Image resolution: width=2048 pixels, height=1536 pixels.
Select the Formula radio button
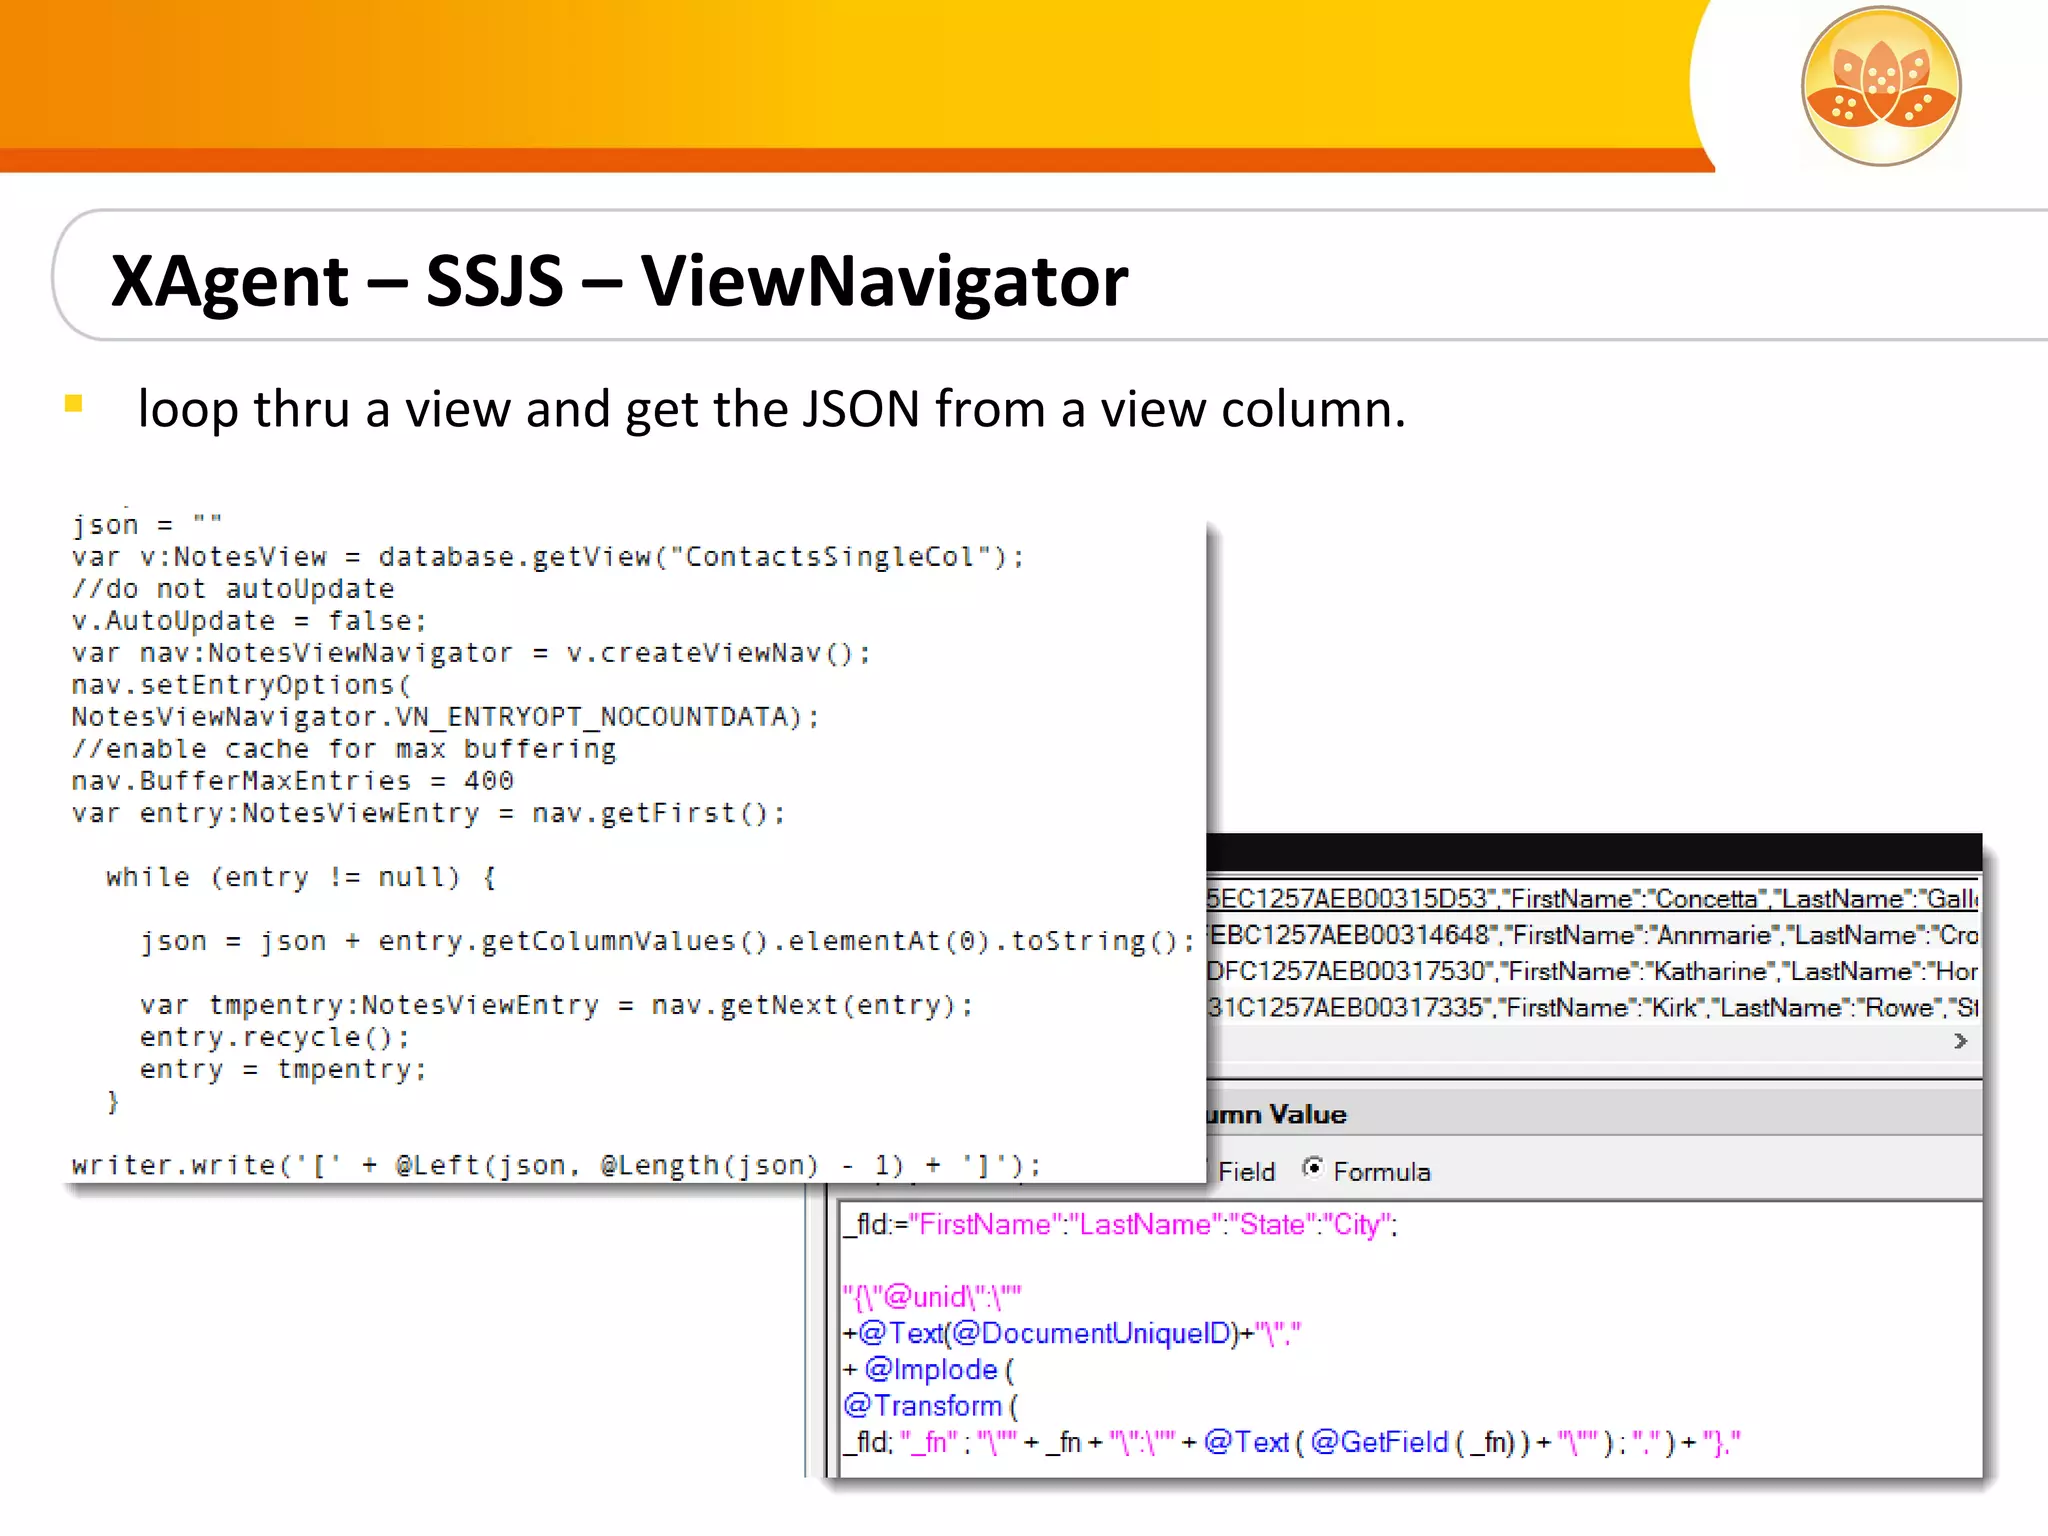click(1313, 1168)
